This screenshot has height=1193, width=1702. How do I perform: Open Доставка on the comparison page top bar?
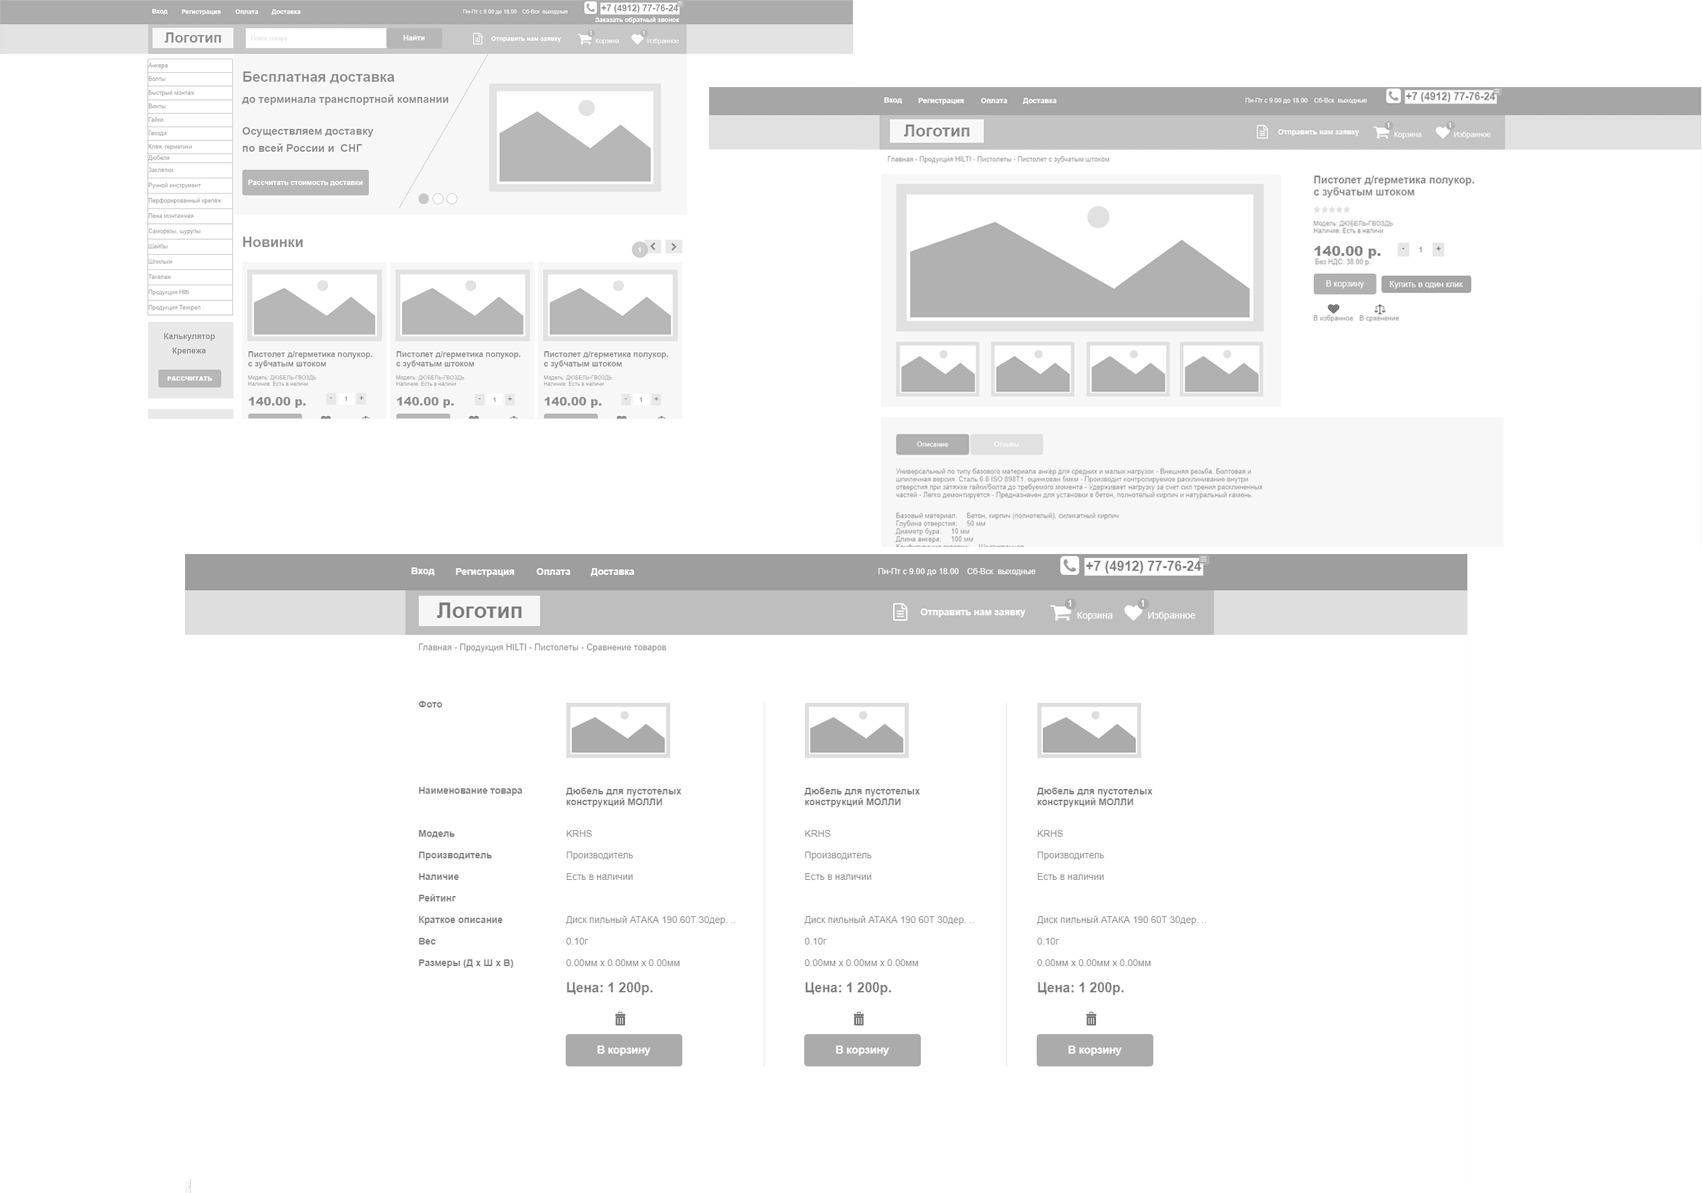click(612, 571)
